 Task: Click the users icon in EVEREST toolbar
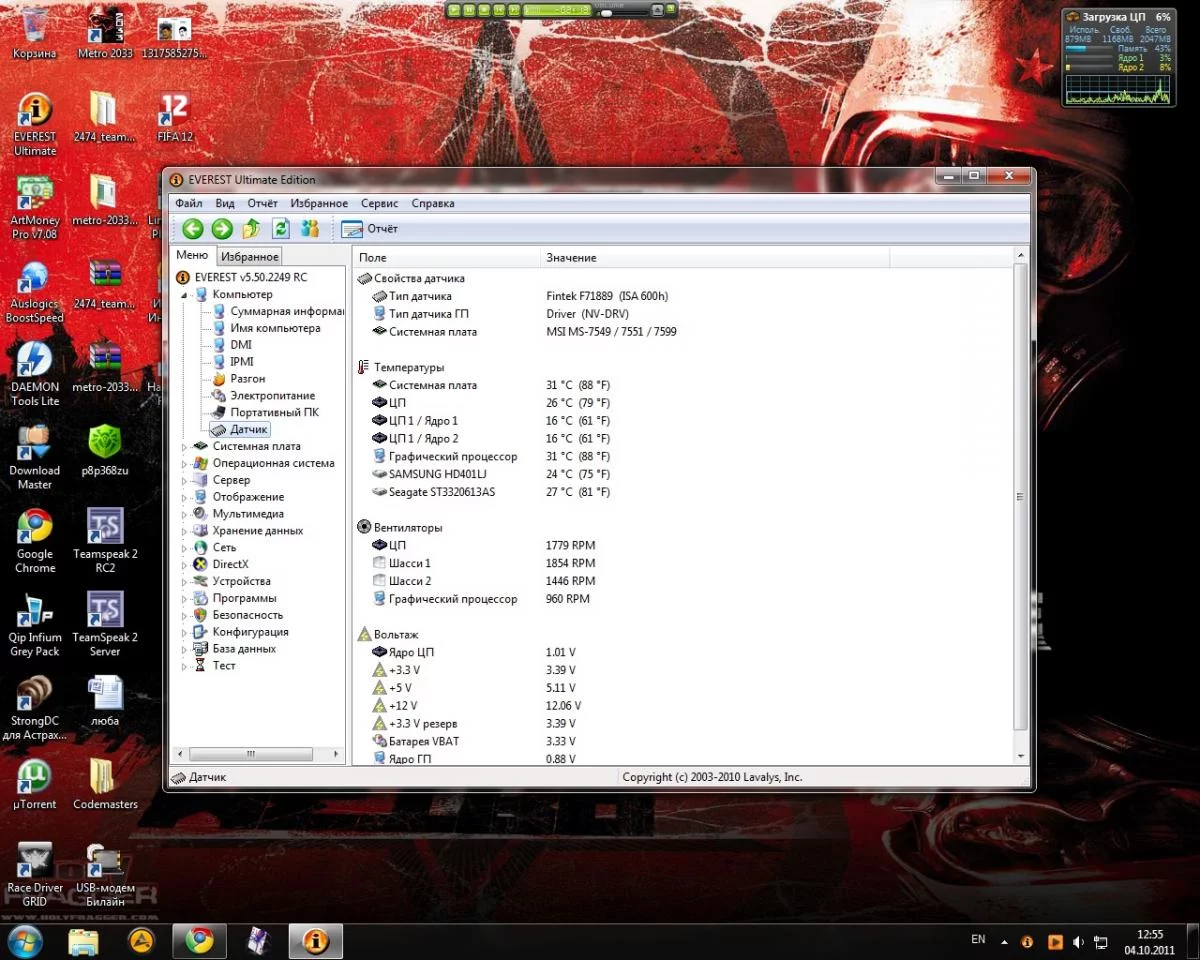[x=310, y=229]
